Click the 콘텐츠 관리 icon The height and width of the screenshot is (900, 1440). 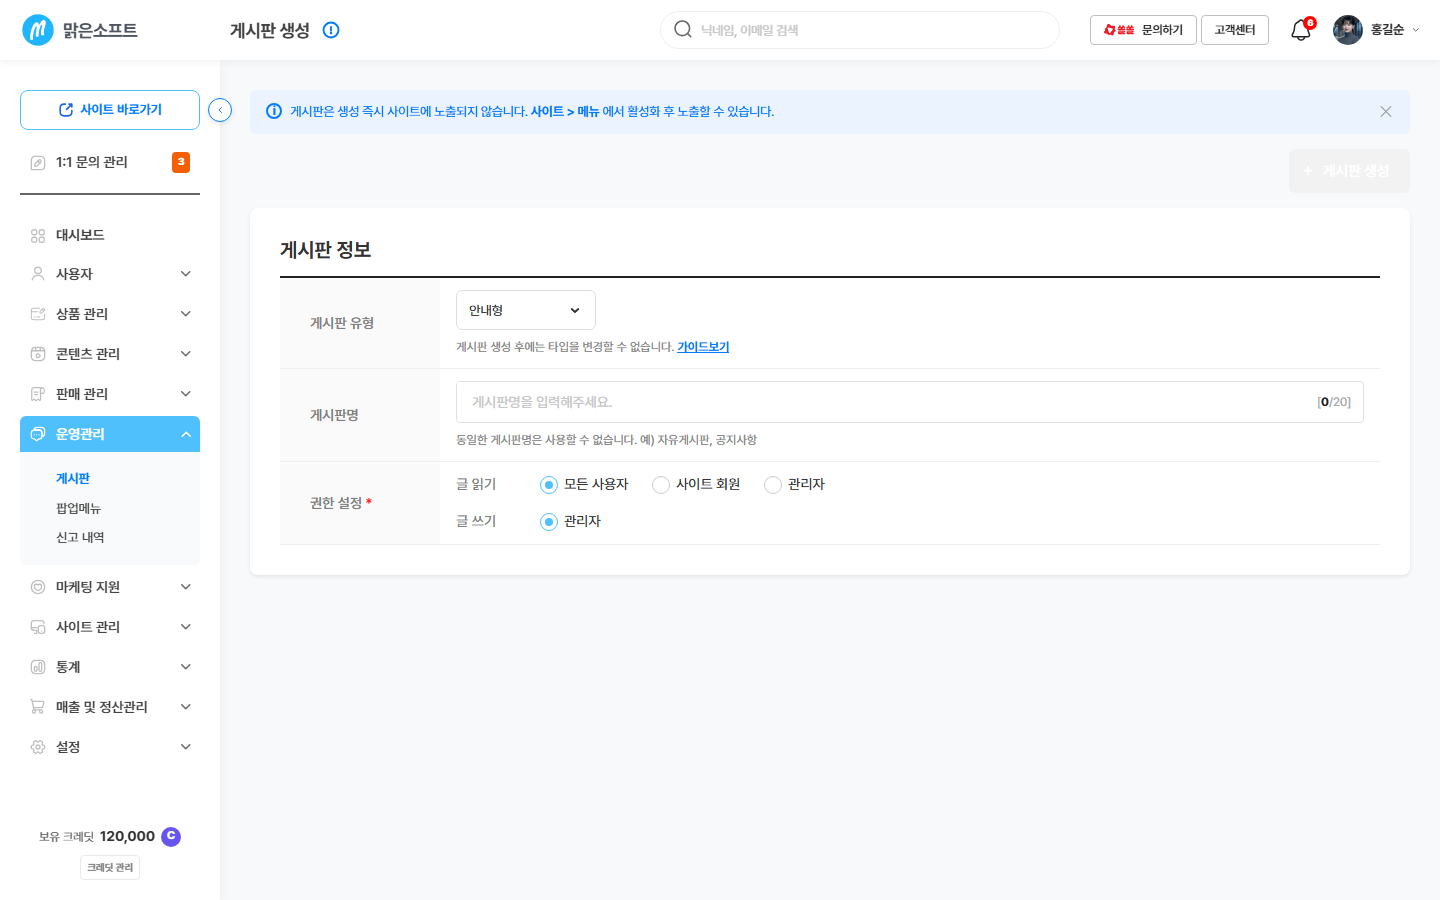[x=38, y=354]
